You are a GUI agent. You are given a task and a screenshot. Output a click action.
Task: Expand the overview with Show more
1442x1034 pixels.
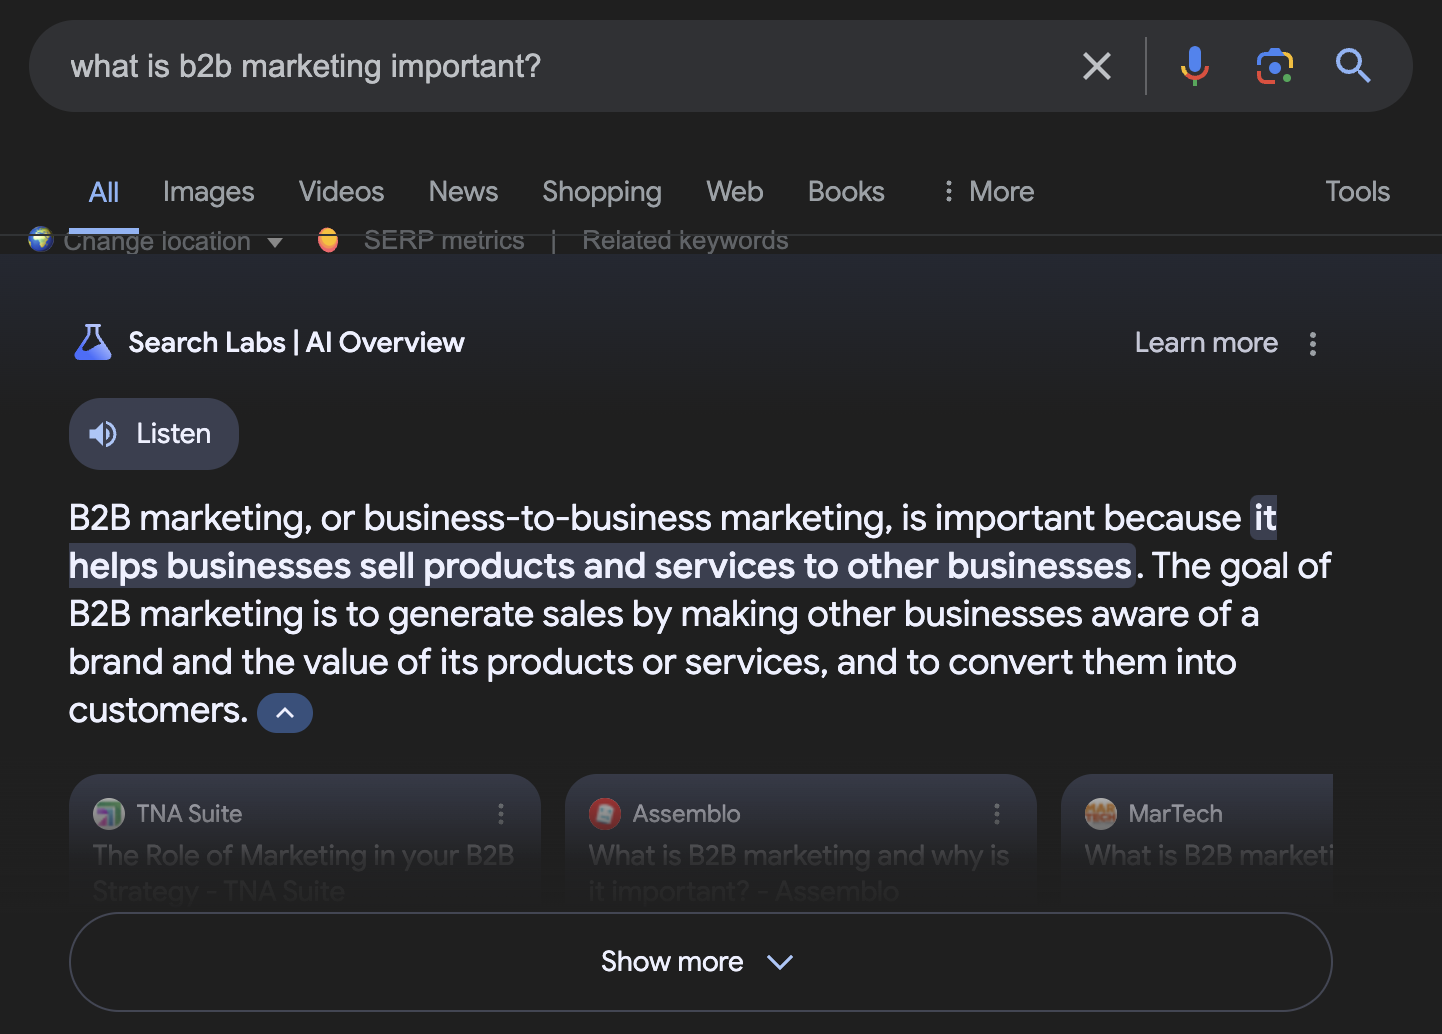(x=700, y=962)
